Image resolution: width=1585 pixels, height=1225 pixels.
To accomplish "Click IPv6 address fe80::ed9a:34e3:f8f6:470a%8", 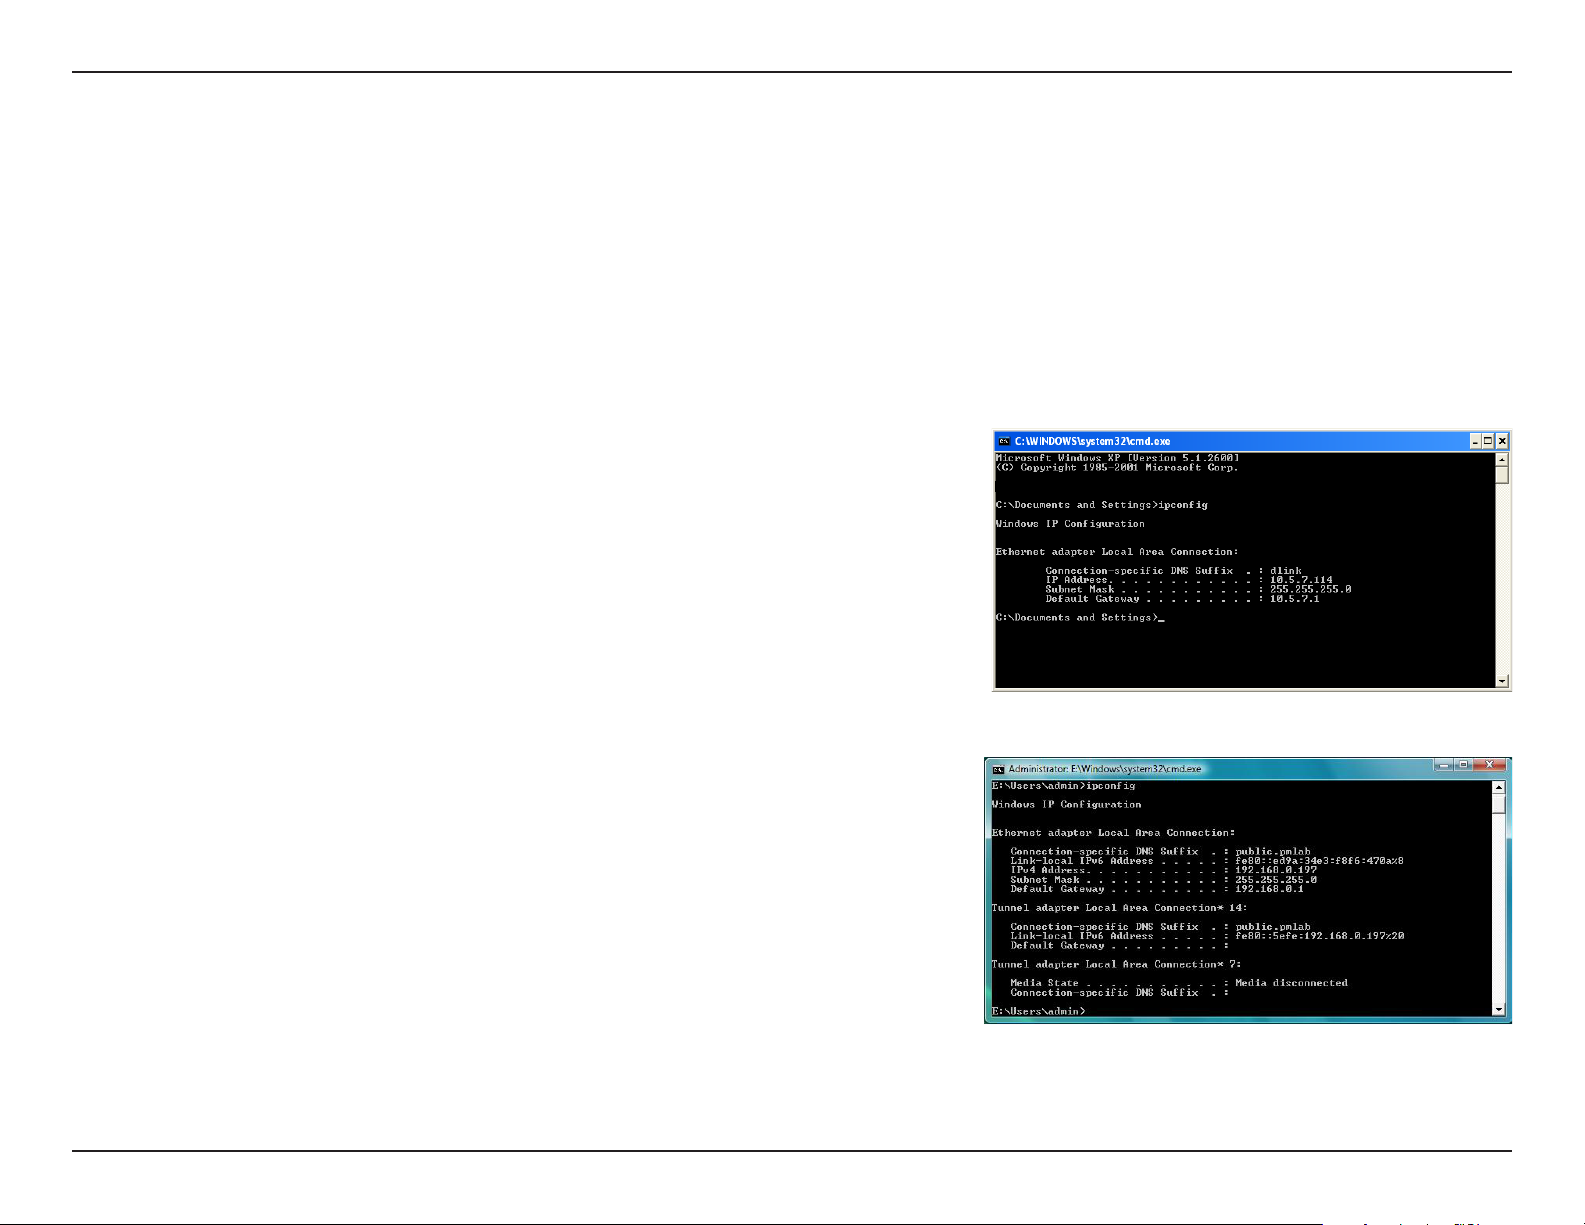I will (1319, 861).
